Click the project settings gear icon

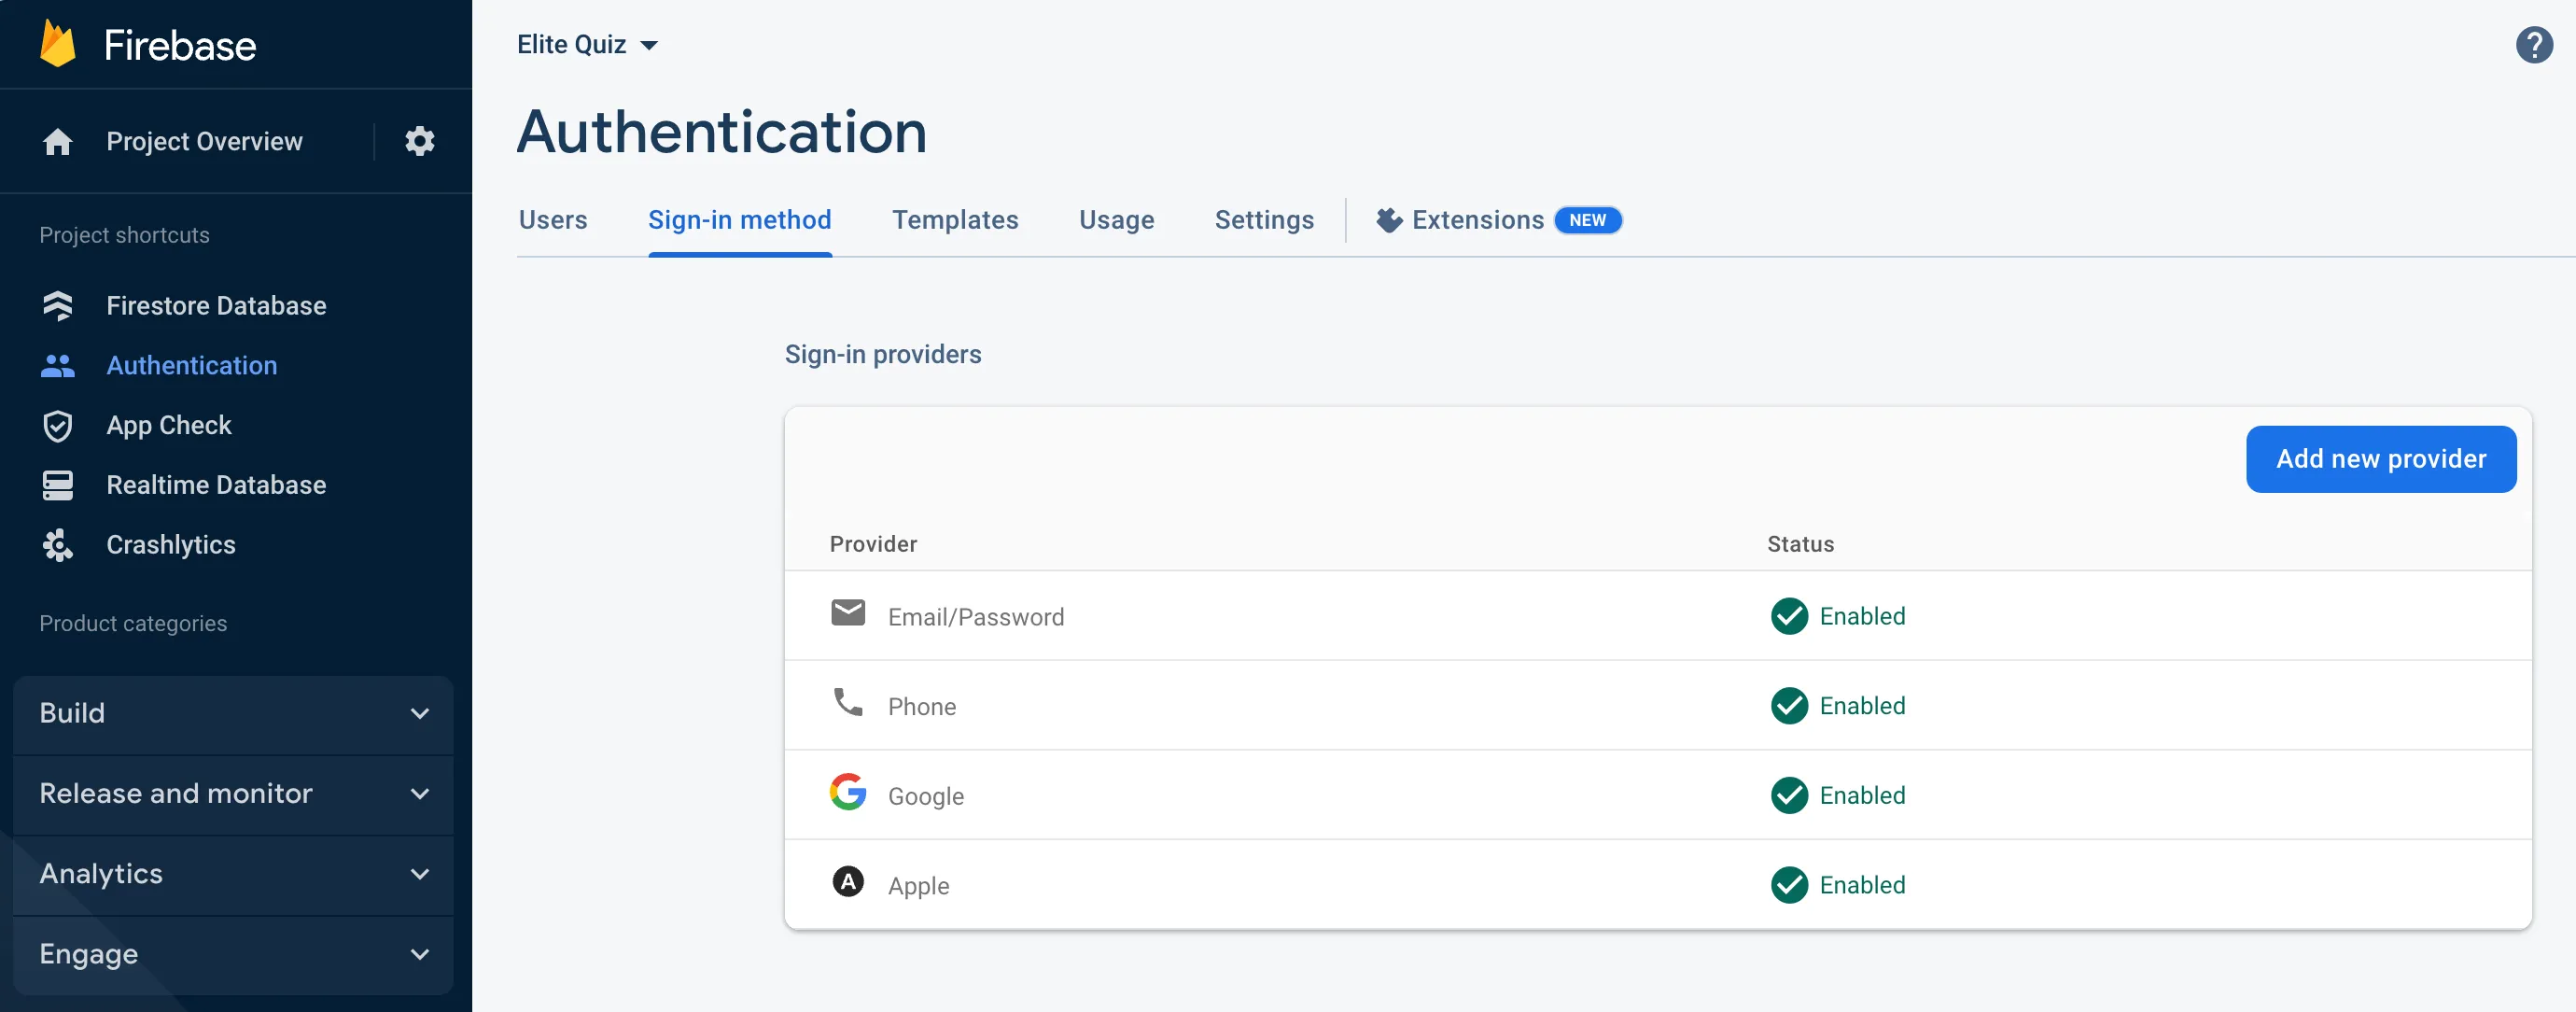click(x=420, y=141)
